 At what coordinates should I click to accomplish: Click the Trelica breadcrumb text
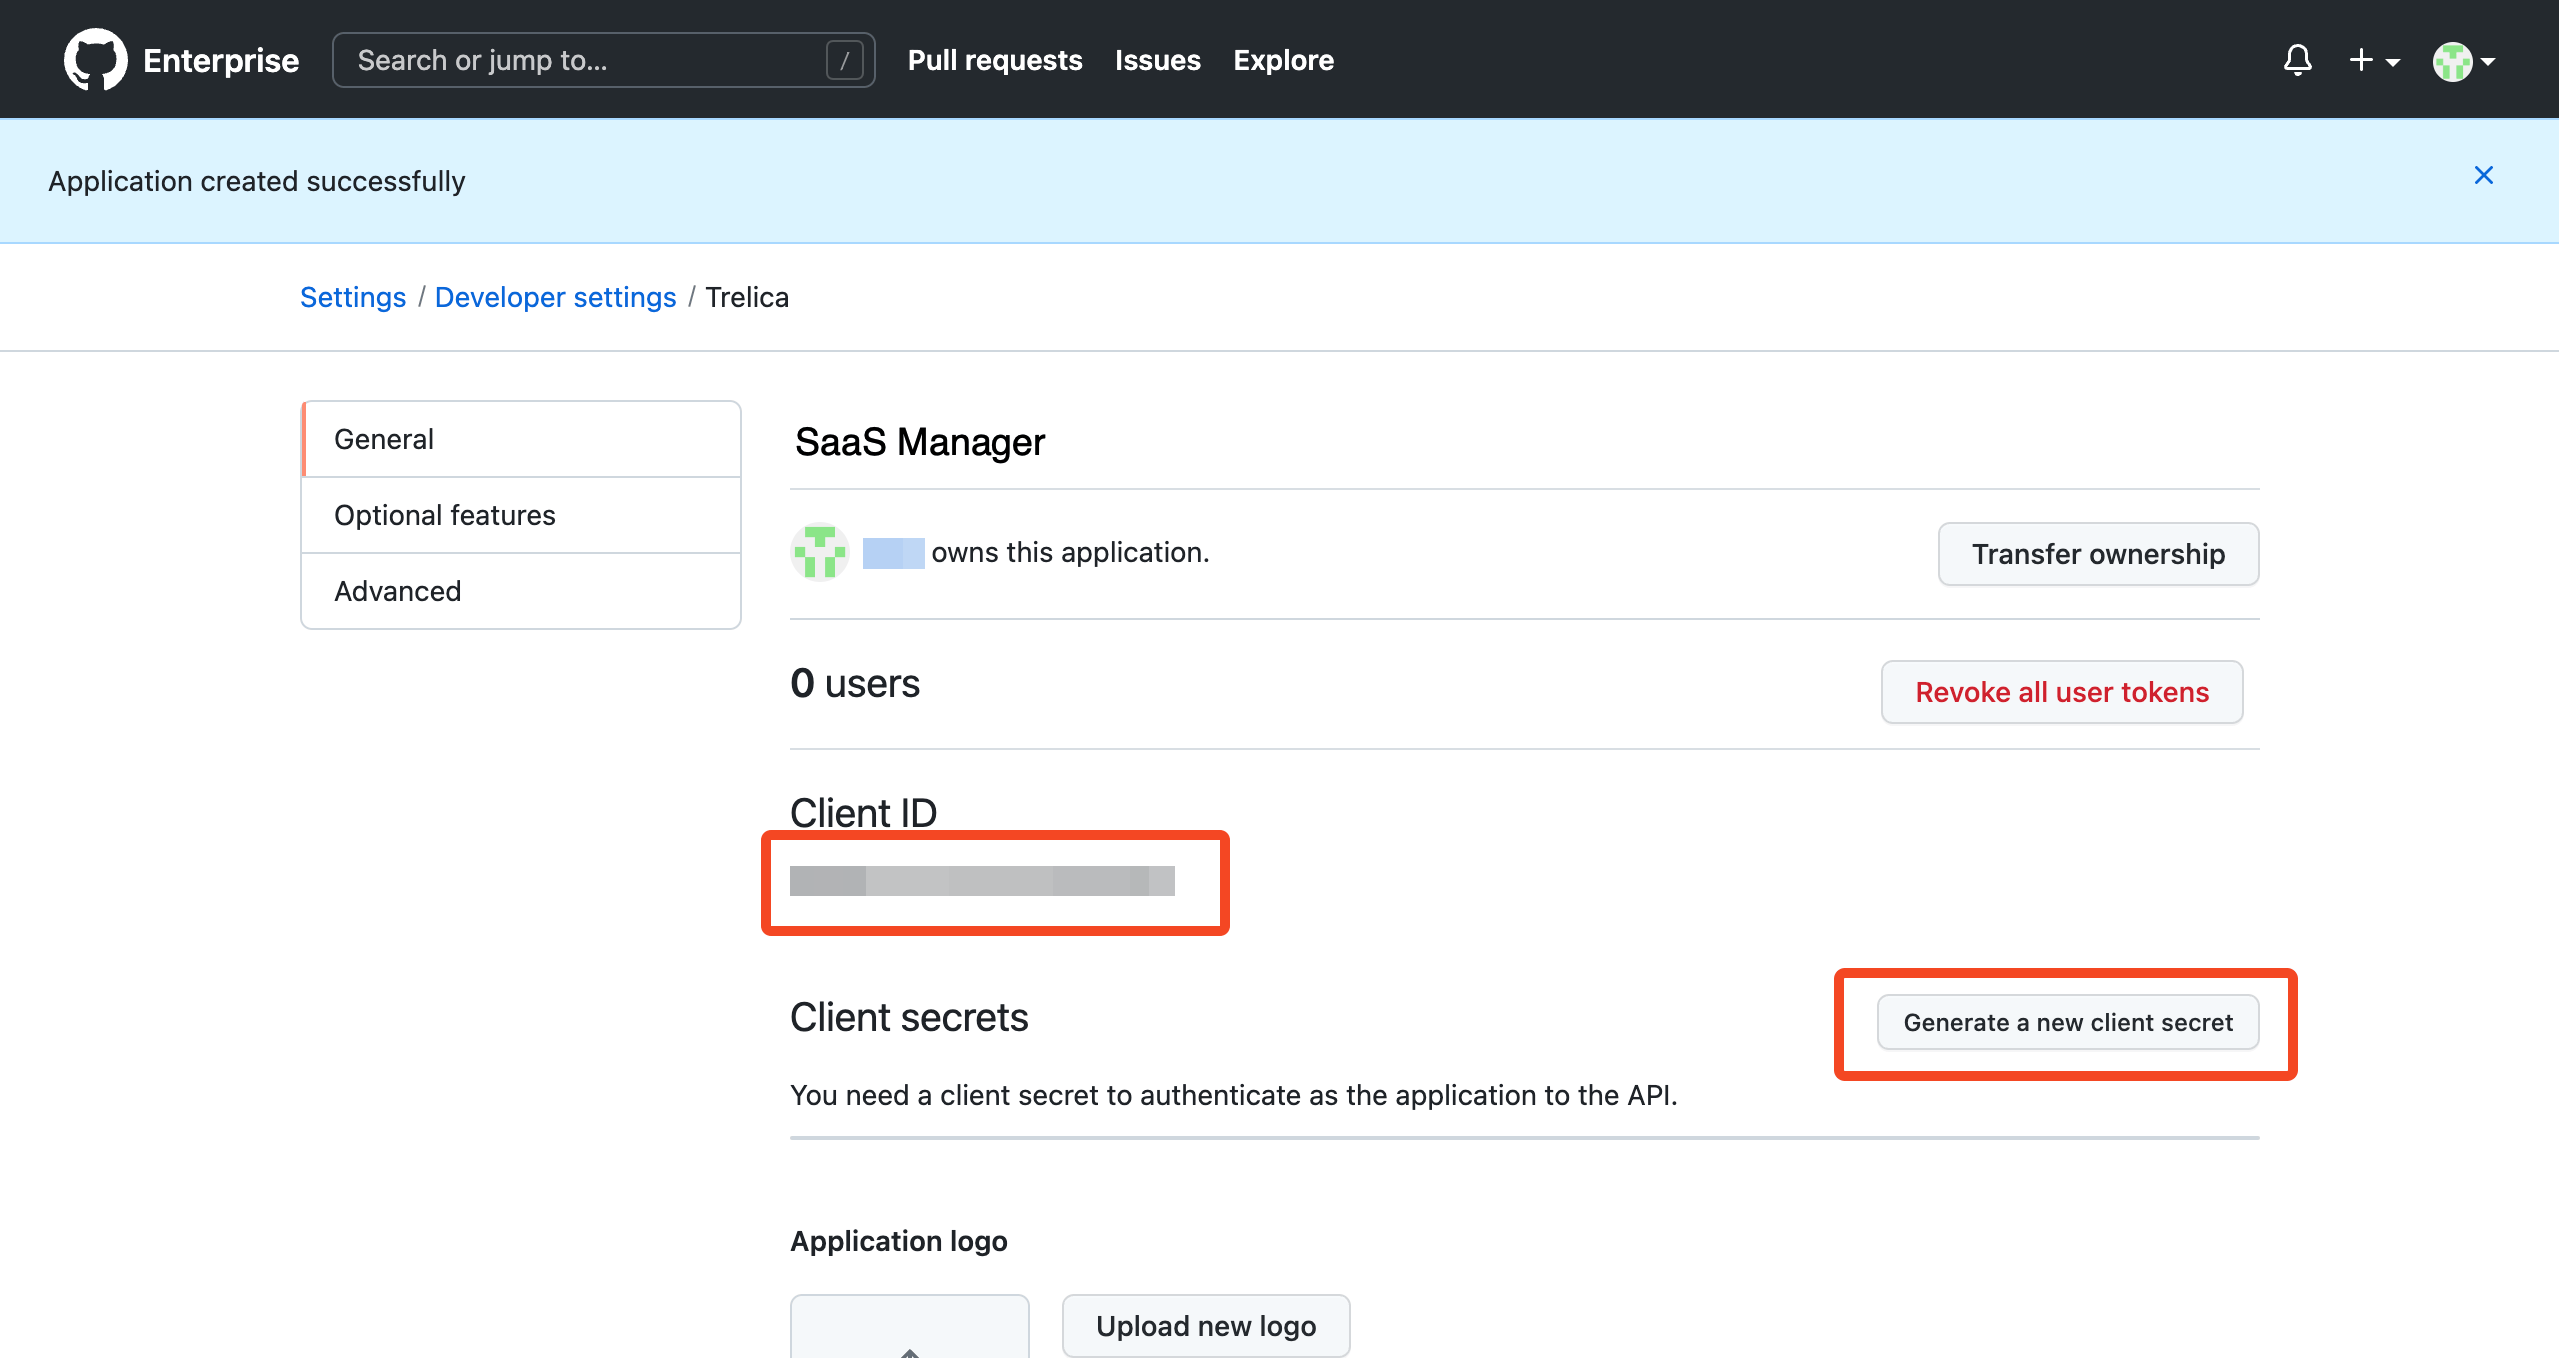[747, 297]
